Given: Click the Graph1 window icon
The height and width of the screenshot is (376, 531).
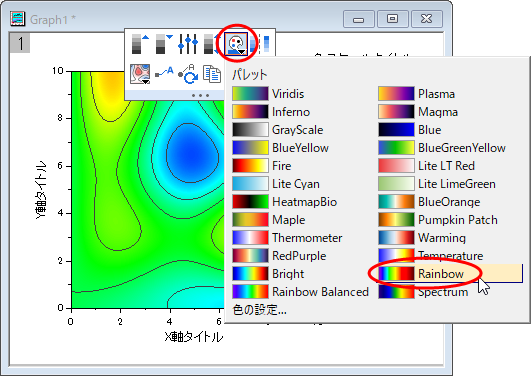Looking at the screenshot, I should pyautogui.click(x=17, y=18).
